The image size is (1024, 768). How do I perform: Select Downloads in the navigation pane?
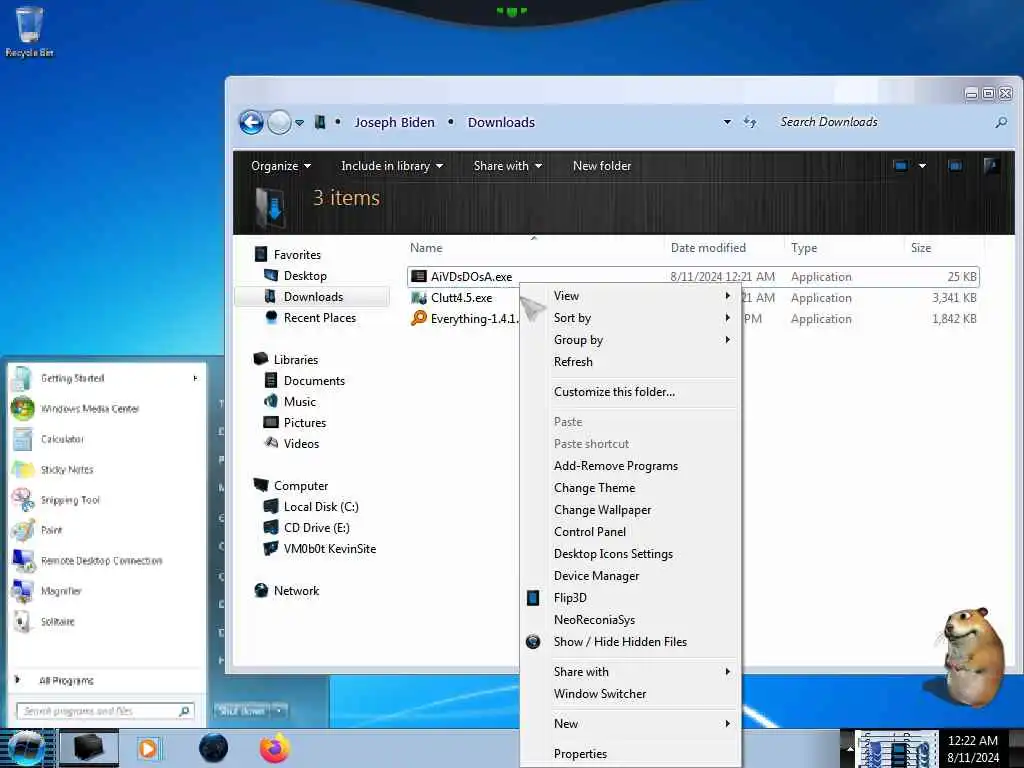pyautogui.click(x=313, y=296)
